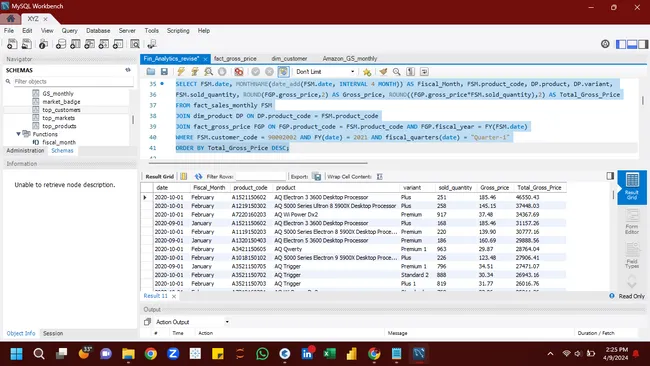Create new table icon in main toolbar
The height and width of the screenshot is (366, 650).
(x=75, y=44)
